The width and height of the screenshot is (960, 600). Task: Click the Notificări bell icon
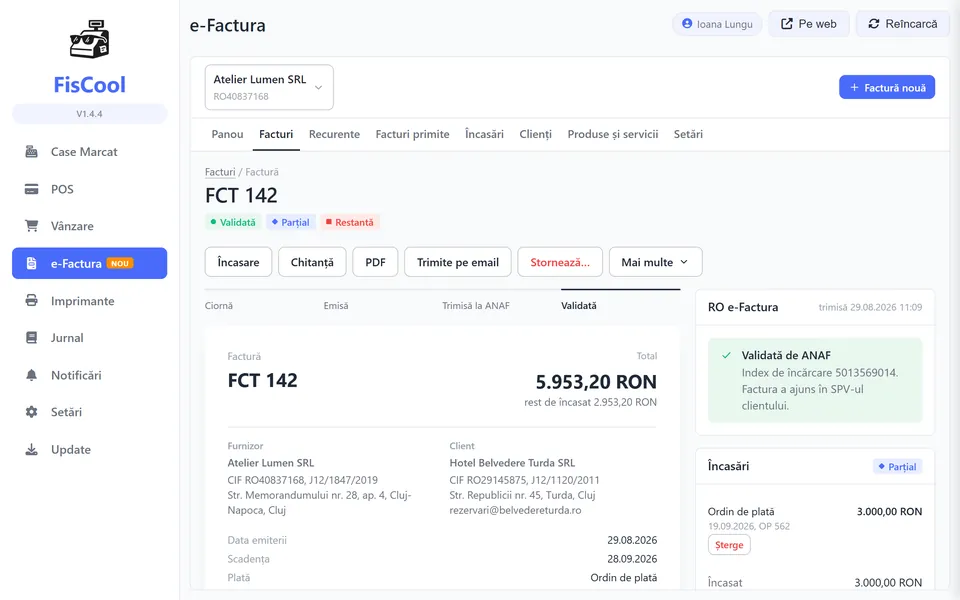[31, 375]
